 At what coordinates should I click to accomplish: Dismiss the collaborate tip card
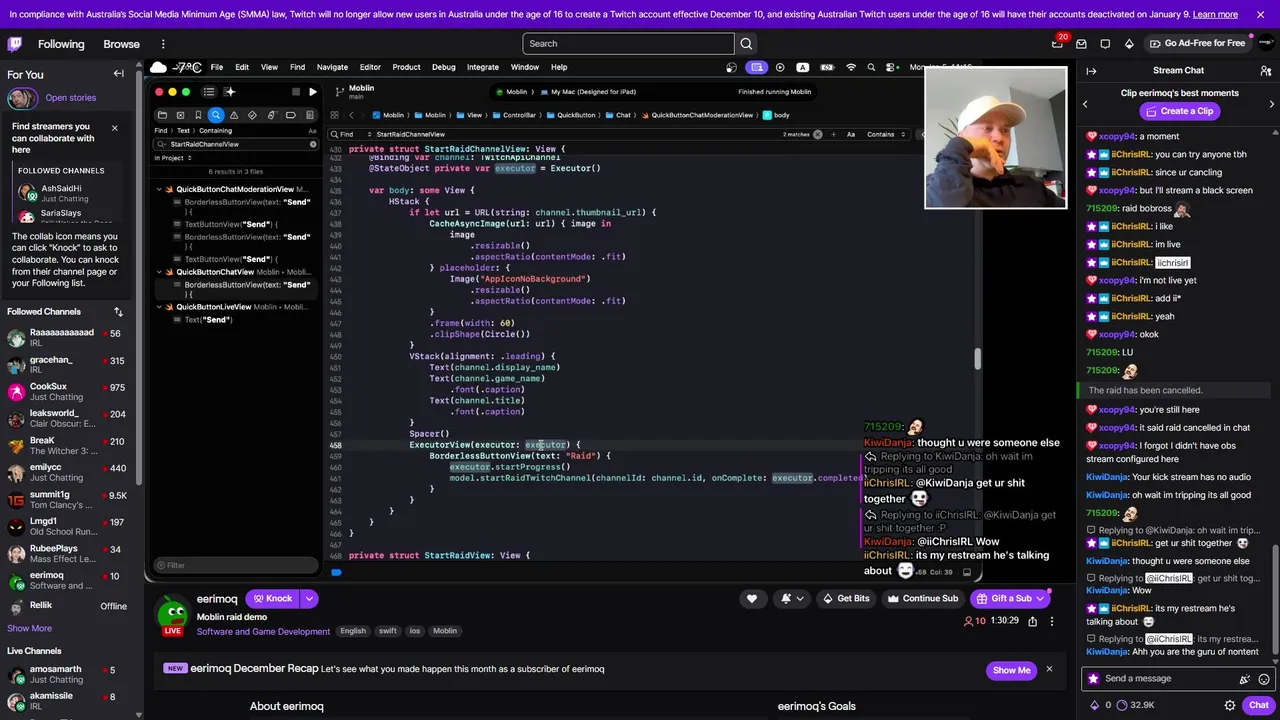click(114, 128)
